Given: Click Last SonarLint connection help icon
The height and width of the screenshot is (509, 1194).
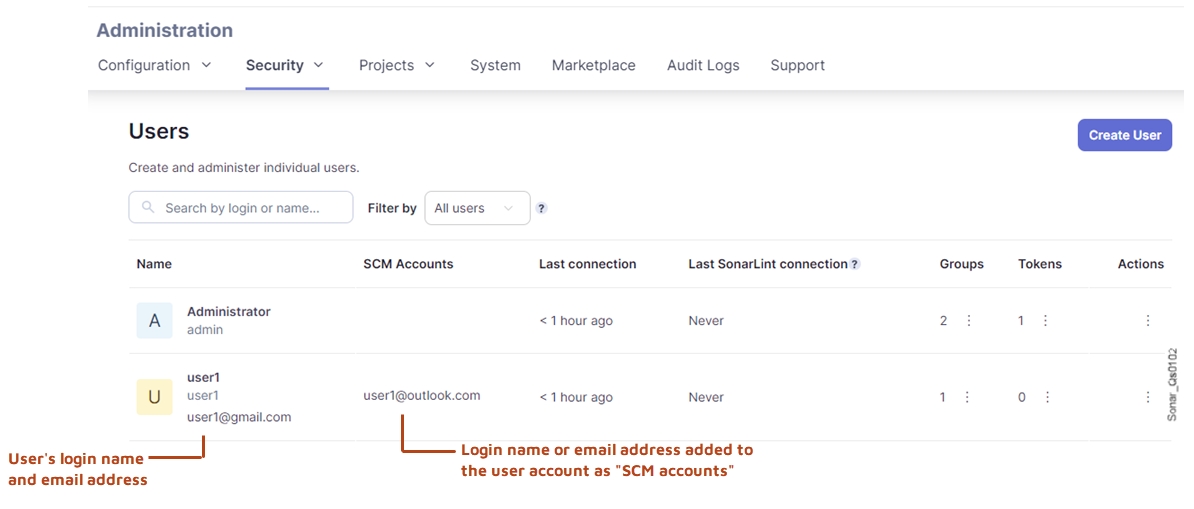Looking at the screenshot, I should [855, 265].
